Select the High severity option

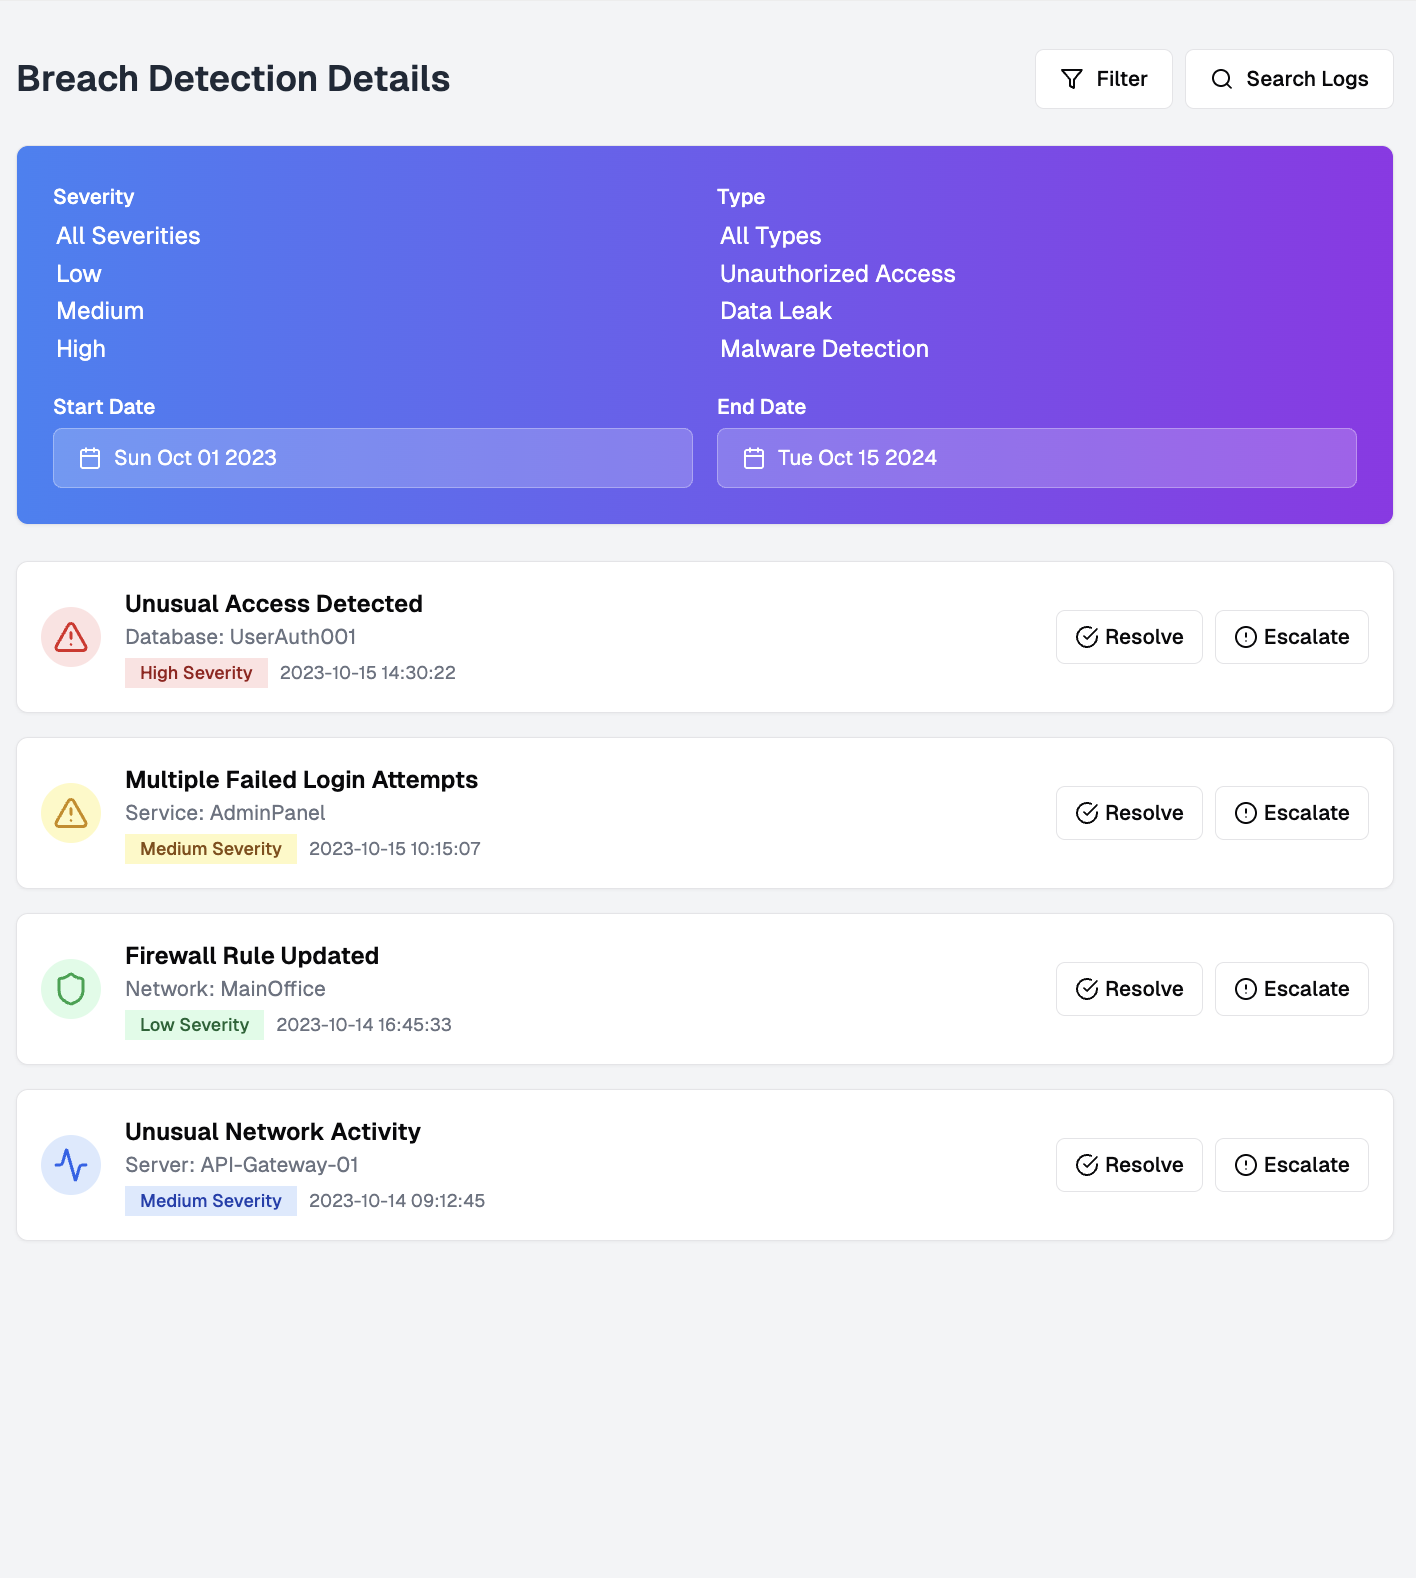pyautogui.click(x=81, y=349)
